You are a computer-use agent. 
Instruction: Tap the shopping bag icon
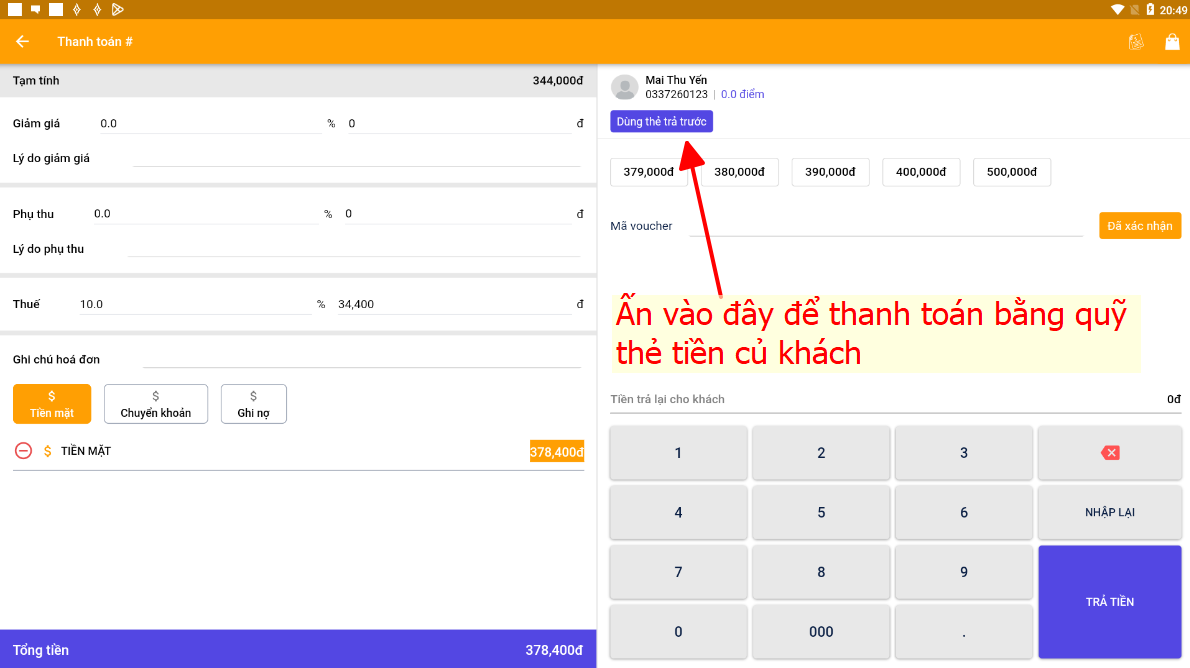1172,41
